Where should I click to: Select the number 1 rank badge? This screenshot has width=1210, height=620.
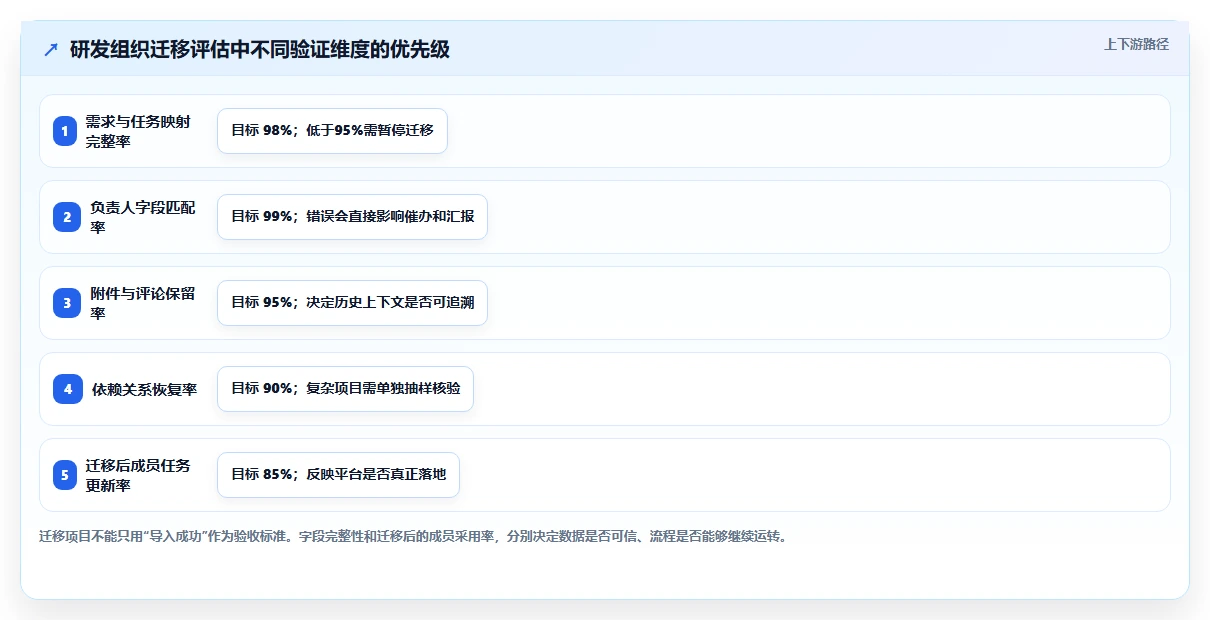pyautogui.click(x=65, y=131)
